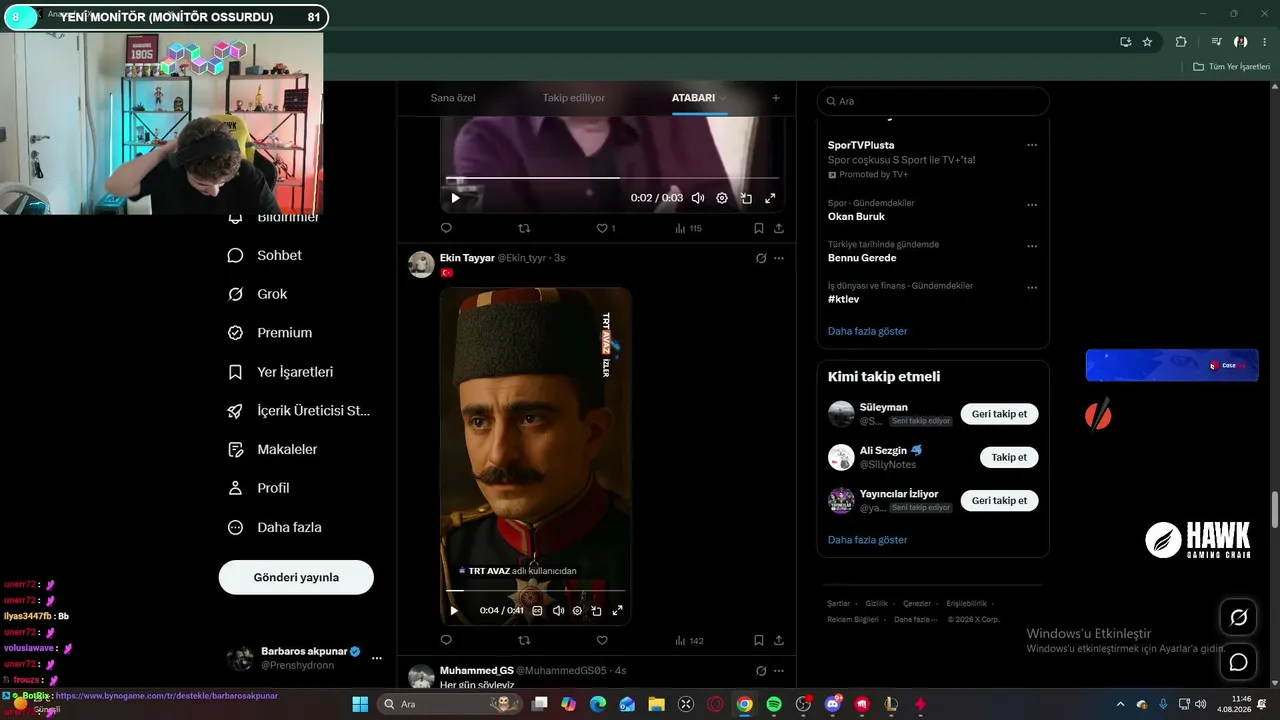Show more follow suggestions below Yayıncılar İzliyor
Image resolution: width=1280 pixels, height=720 pixels.
[x=867, y=540]
